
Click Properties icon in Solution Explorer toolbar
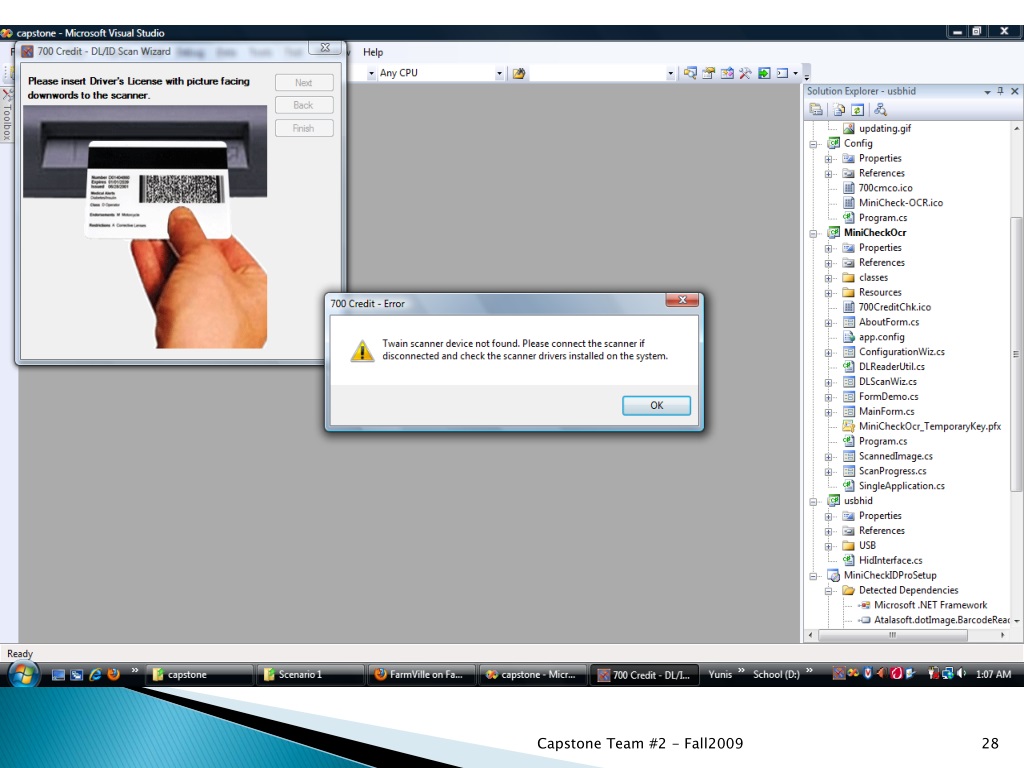coord(816,110)
